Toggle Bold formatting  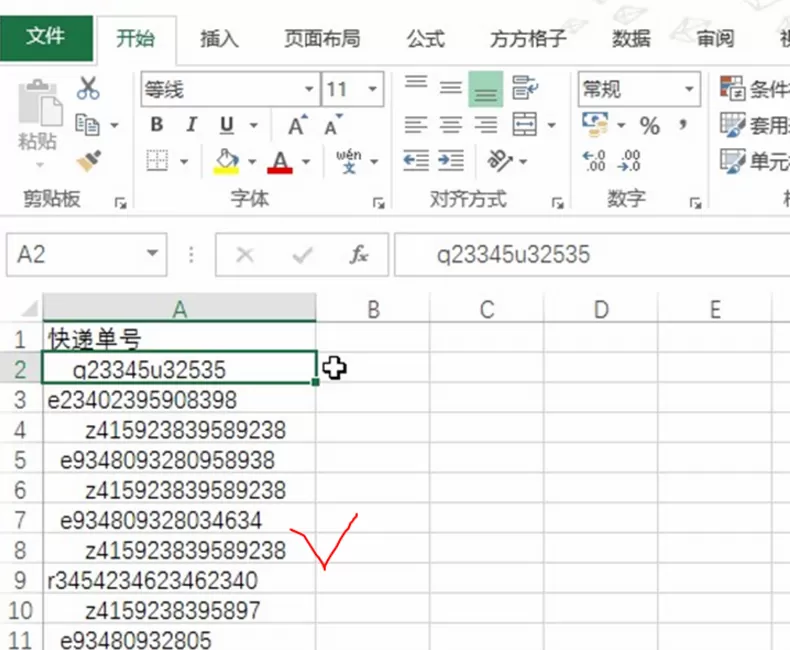click(x=157, y=124)
